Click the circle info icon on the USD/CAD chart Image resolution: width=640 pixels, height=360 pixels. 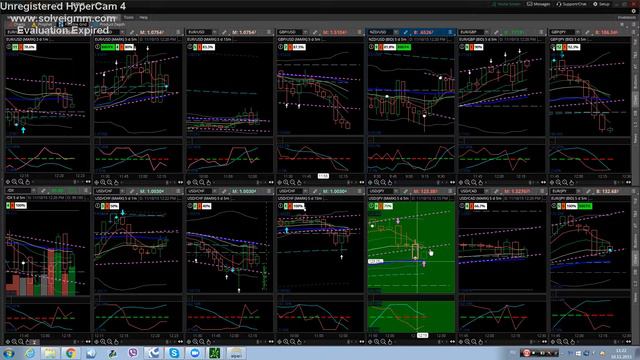(462, 206)
